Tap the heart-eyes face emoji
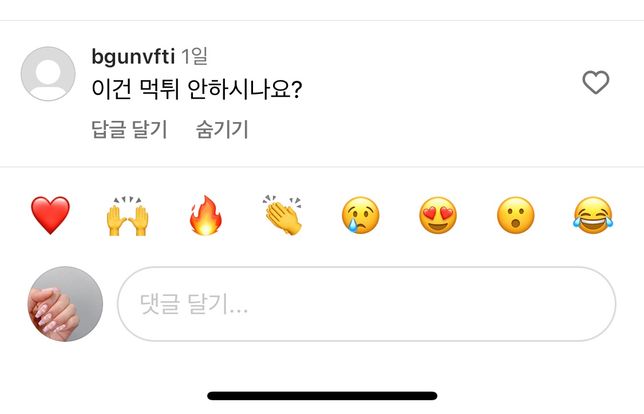This screenshot has width=644, height=414. 438,215
